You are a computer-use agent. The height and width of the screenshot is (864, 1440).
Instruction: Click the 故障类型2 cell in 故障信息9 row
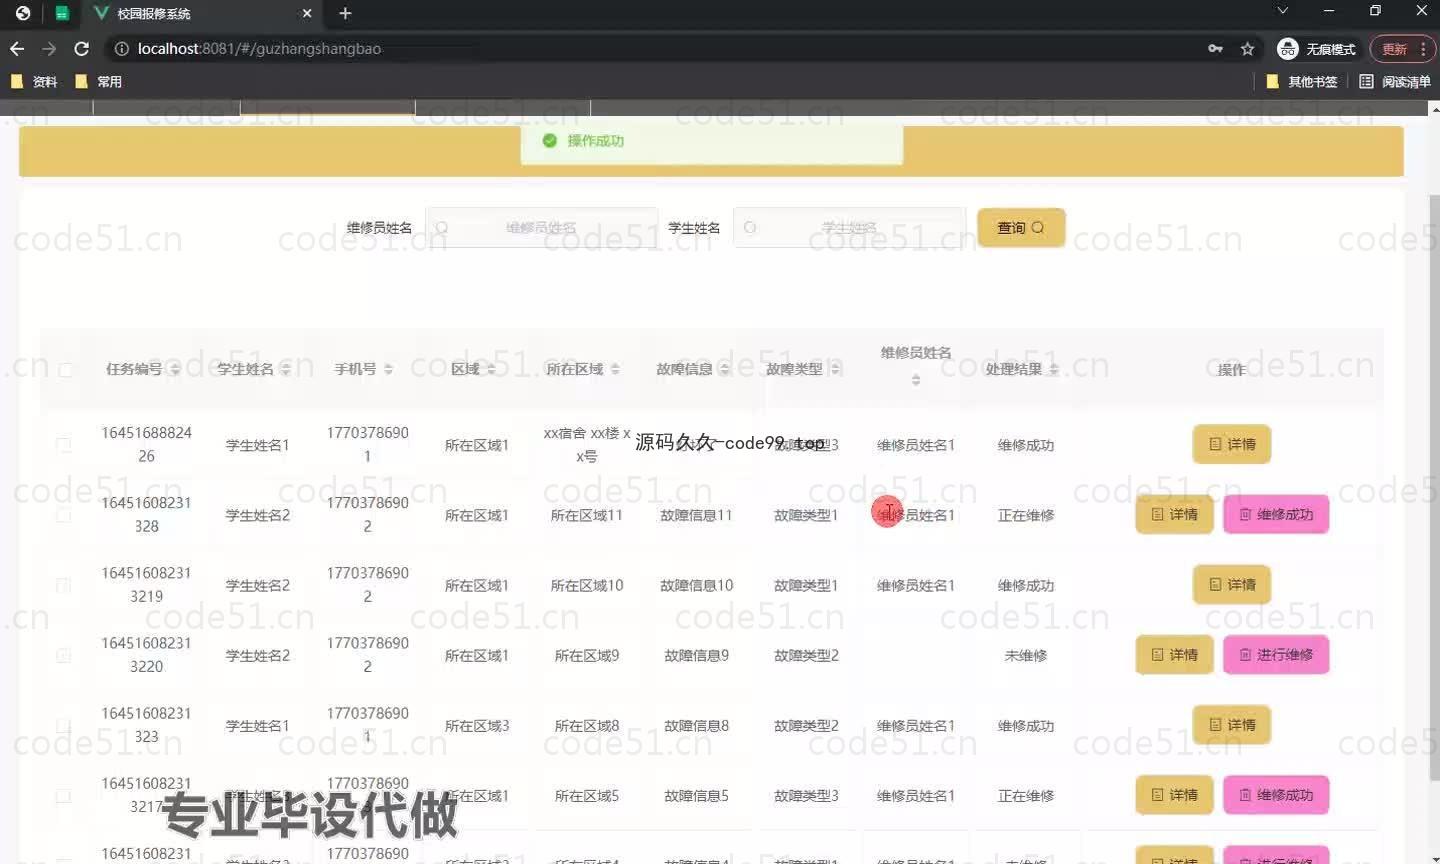tap(806, 656)
